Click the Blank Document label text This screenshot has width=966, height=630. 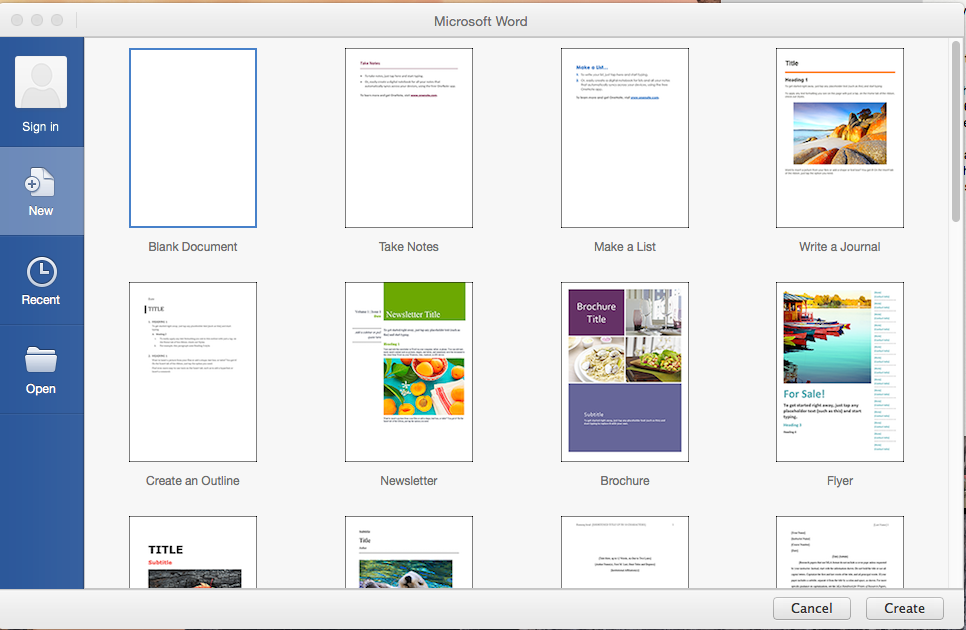[x=193, y=247]
